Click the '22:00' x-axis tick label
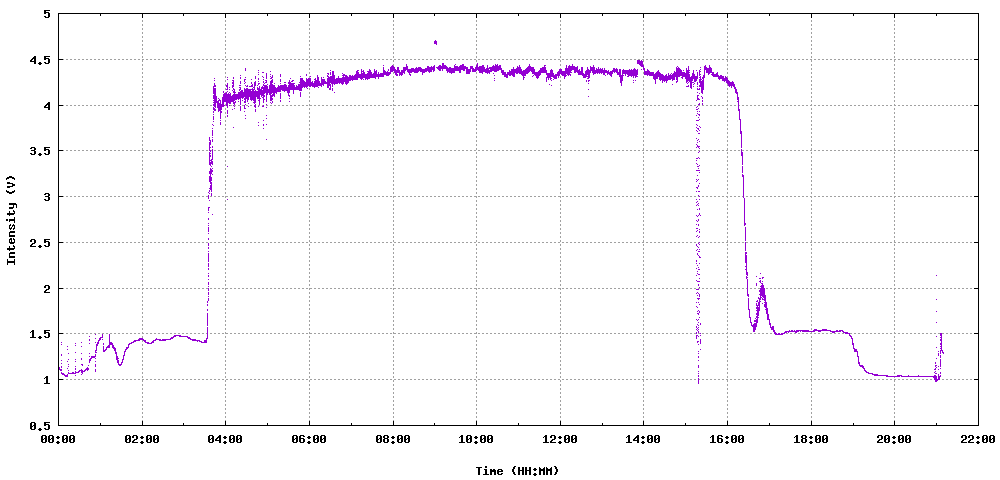The width and height of the screenshot is (1000, 480). pos(978,439)
